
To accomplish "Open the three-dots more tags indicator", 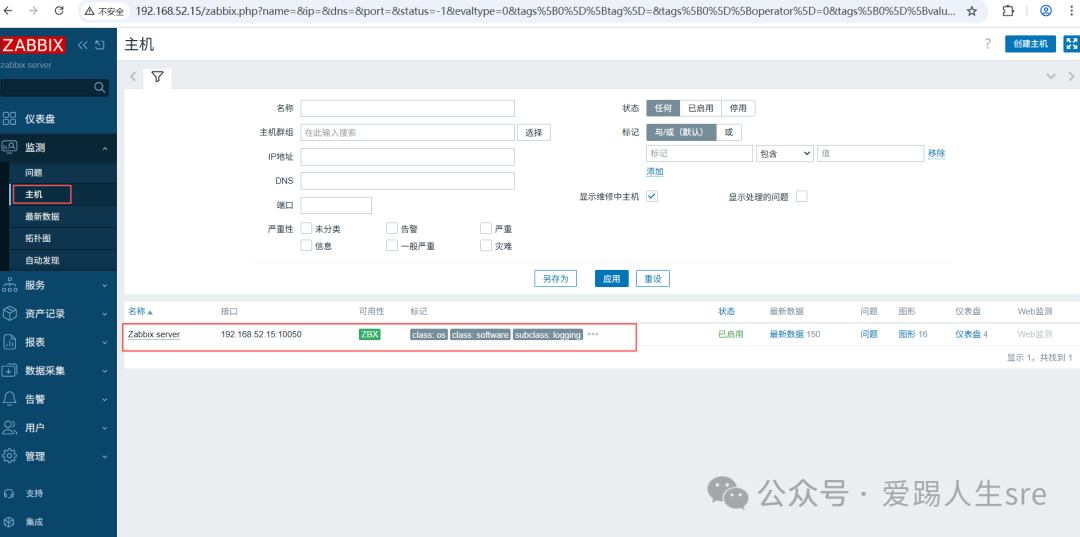I will 593,334.
